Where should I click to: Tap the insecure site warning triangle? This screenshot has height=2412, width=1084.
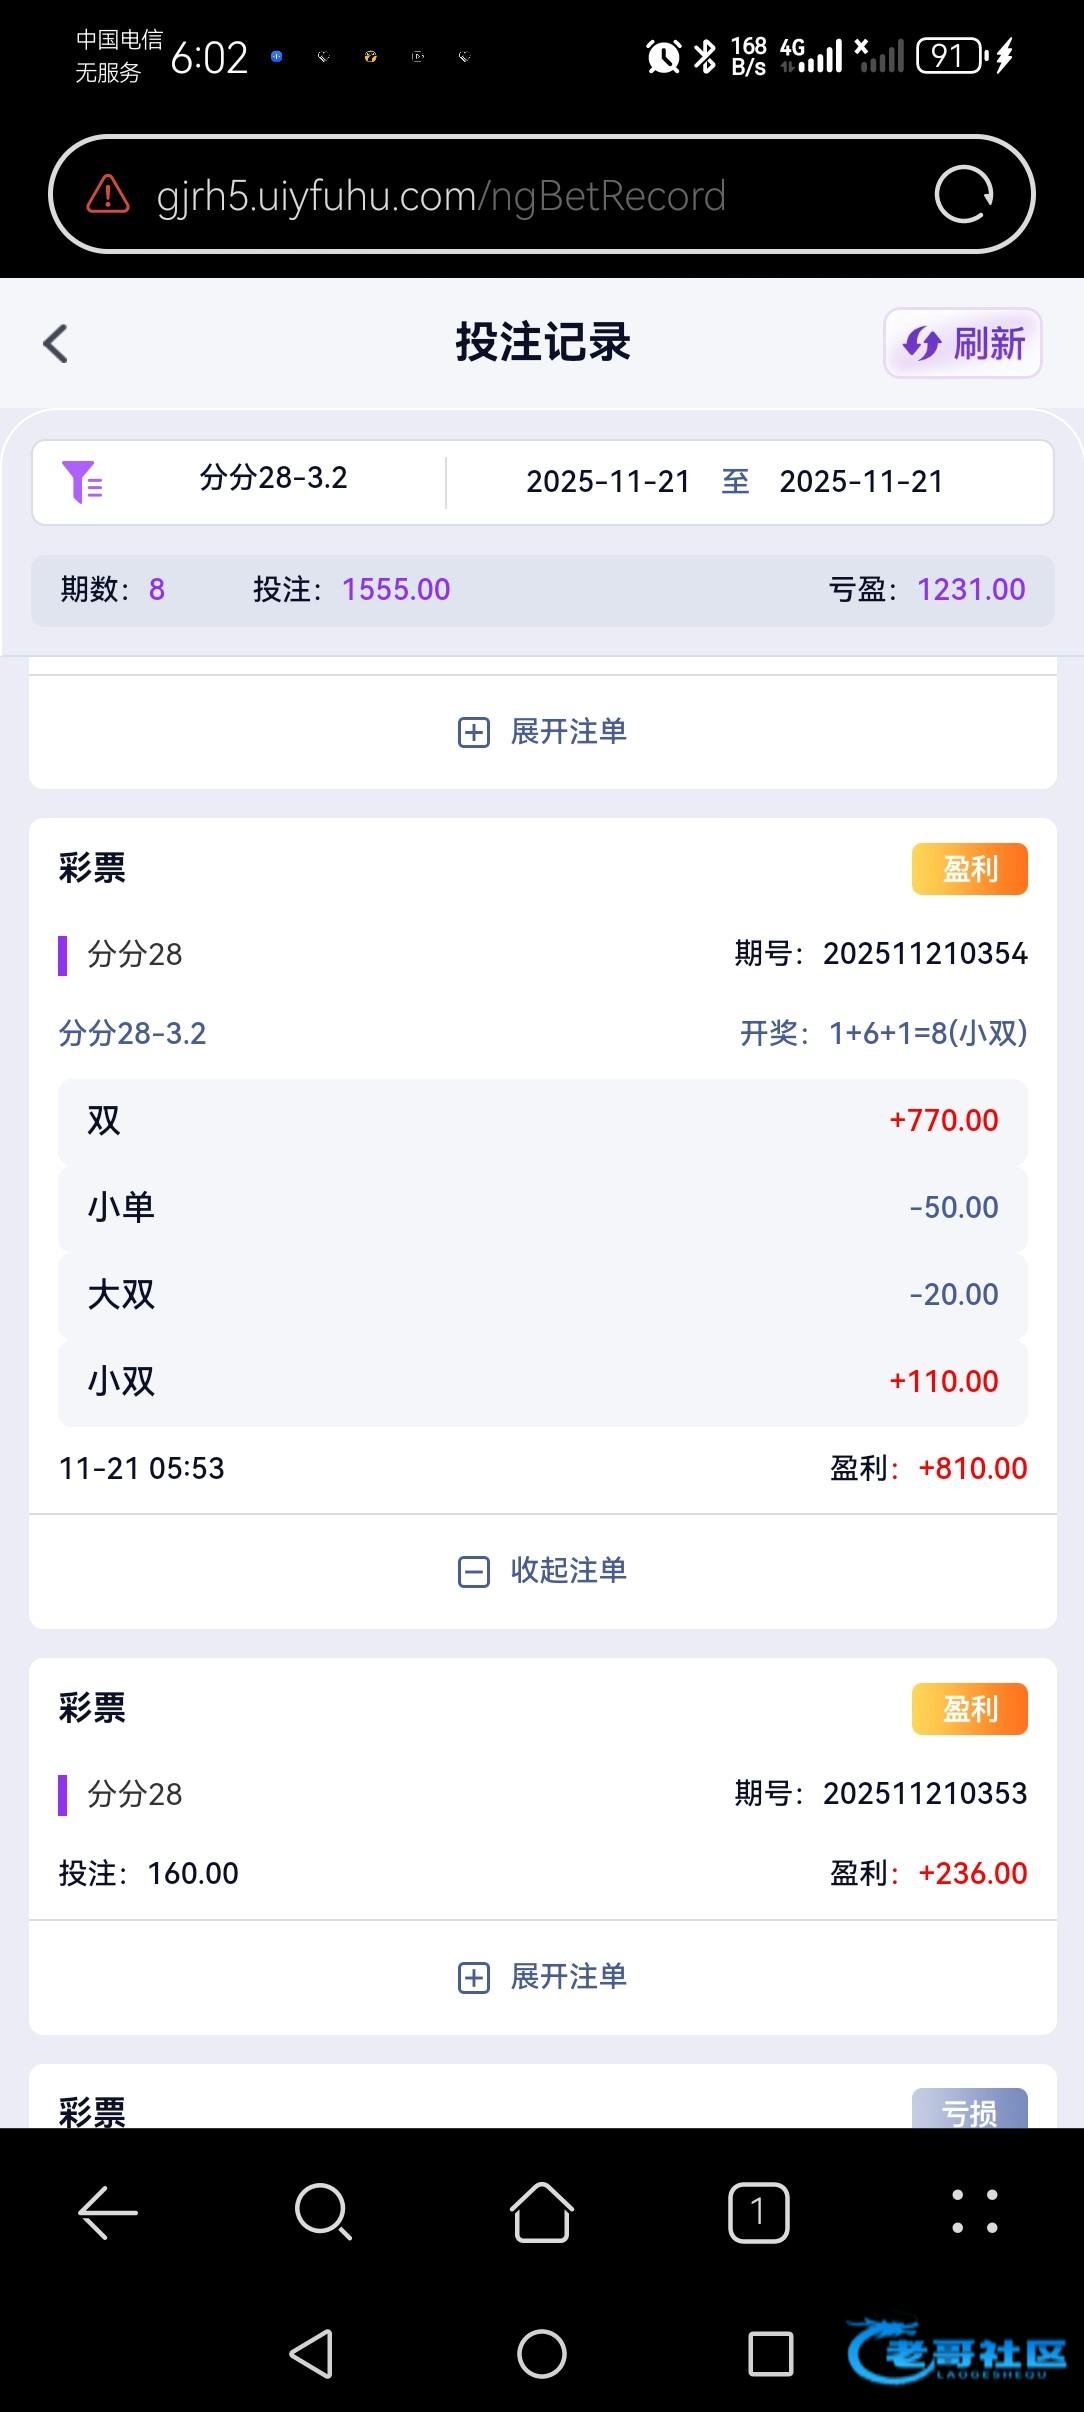(108, 195)
